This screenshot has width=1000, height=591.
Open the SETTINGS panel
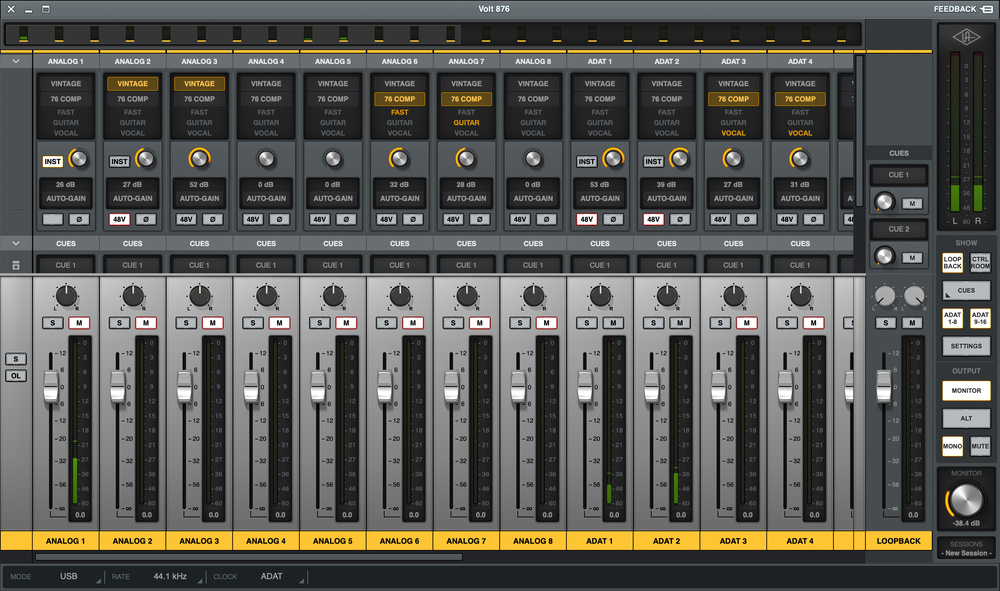(966, 346)
